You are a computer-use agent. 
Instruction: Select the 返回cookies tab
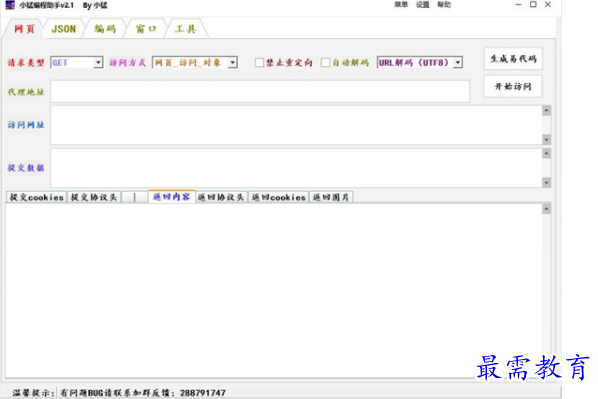click(278, 197)
